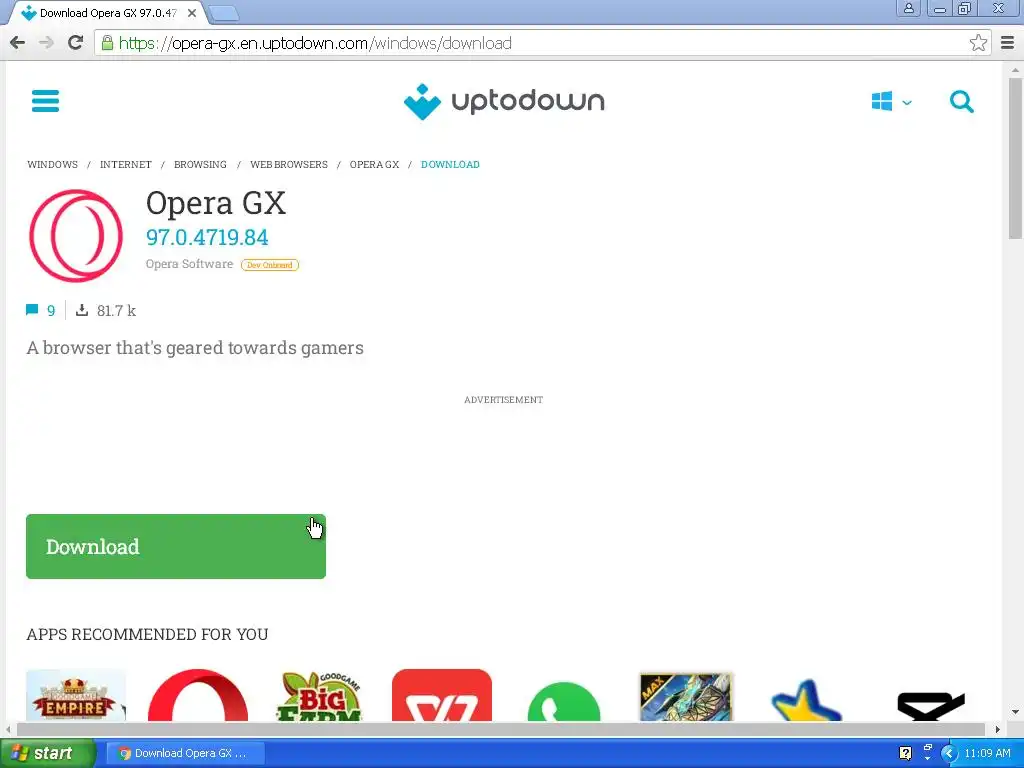Open the Big Farm recommended app
Viewport: 1024px width, 768px height.
coord(319,696)
